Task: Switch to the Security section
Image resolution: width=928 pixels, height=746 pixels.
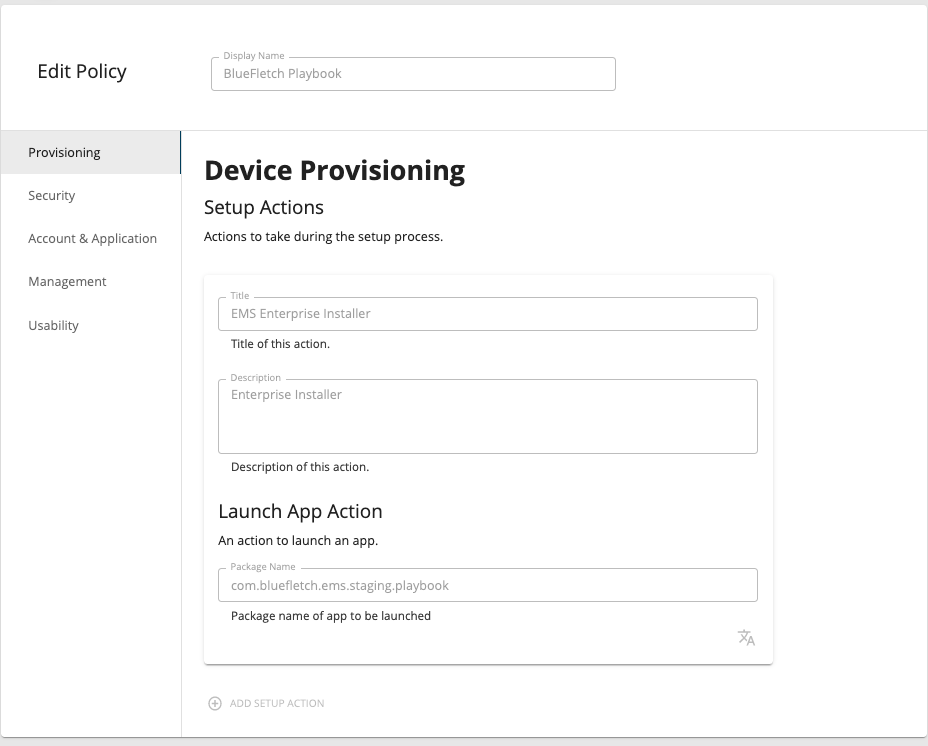Action: tap(91, 195)
